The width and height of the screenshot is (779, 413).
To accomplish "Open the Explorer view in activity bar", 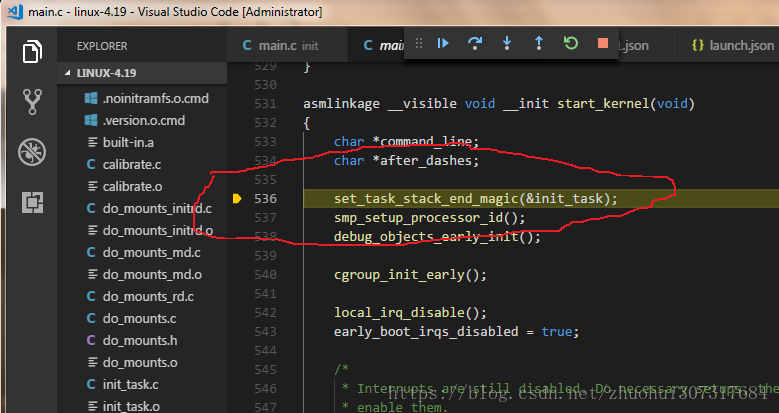I will coord(32,51).
